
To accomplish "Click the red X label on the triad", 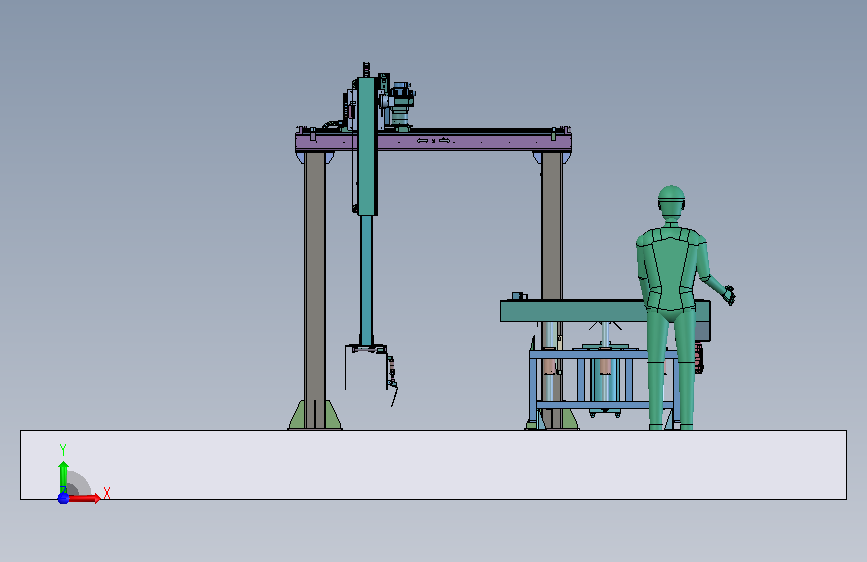I will click(x=107, y=493).
